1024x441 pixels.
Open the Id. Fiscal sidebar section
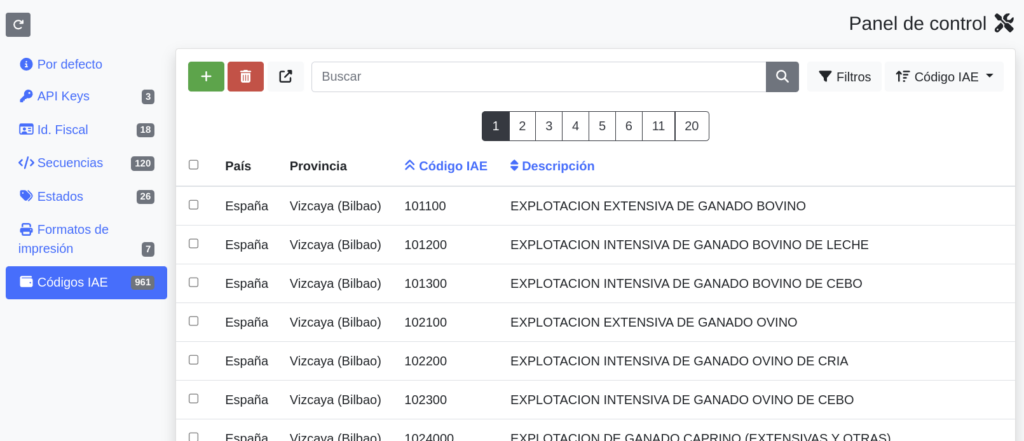62,130
